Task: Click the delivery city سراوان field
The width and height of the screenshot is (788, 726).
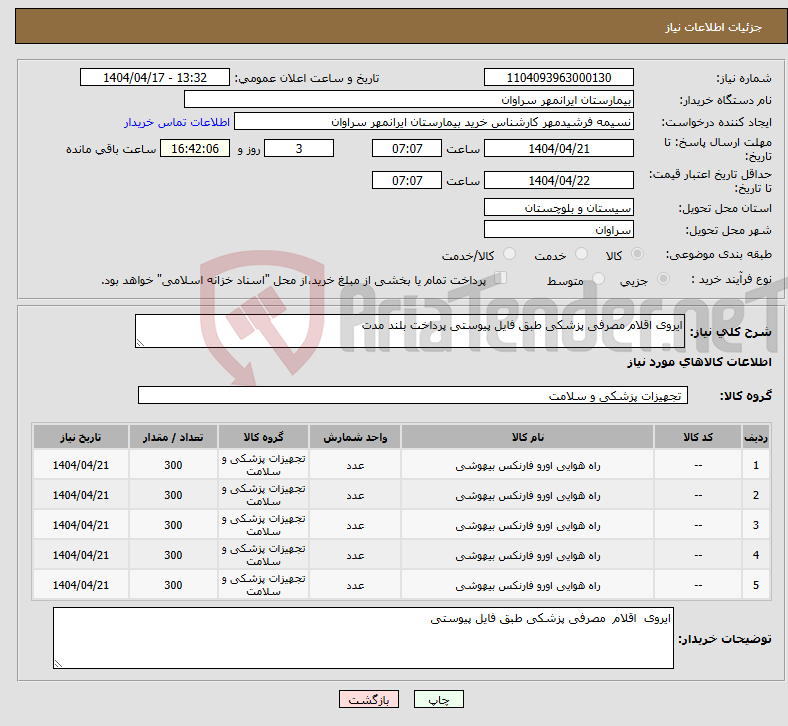Action: point(559,229)
